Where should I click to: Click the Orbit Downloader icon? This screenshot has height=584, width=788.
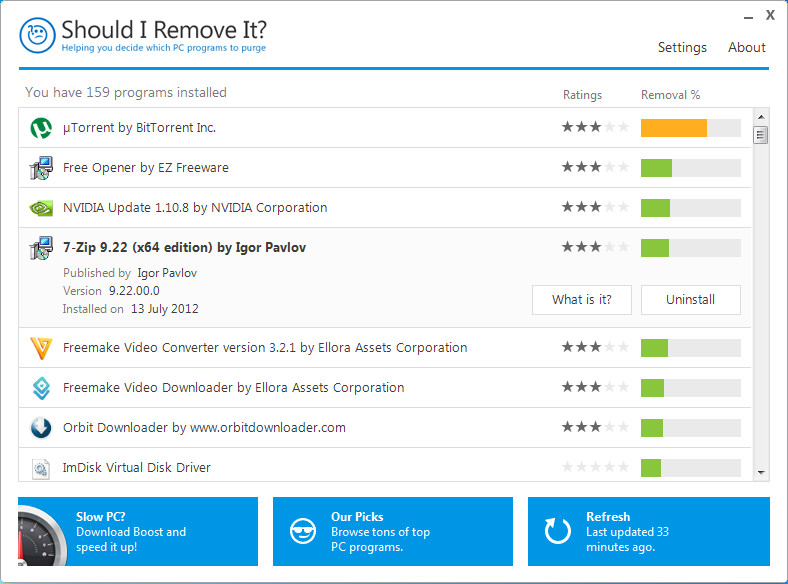(41, 428)
